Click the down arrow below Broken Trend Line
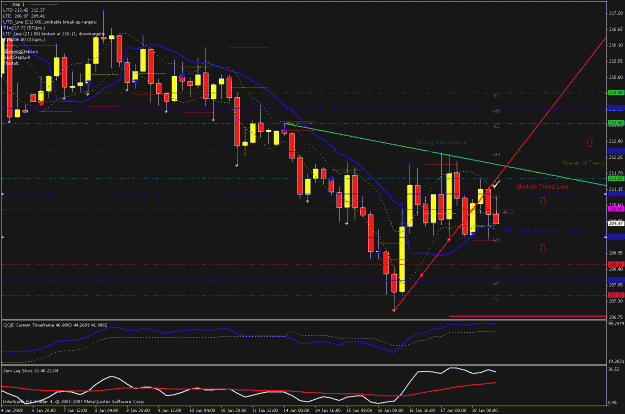Screen dimensions: 625x414 pyautogui.click(x=543, y=202)
